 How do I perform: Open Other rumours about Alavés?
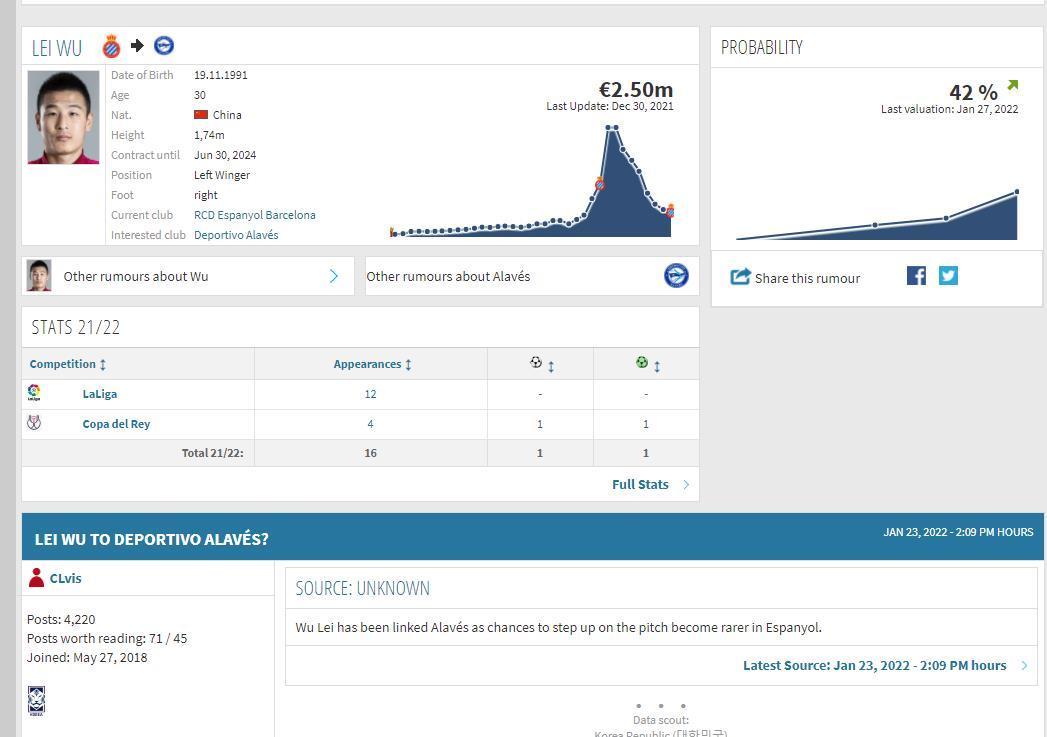click(x=532, y=276)
